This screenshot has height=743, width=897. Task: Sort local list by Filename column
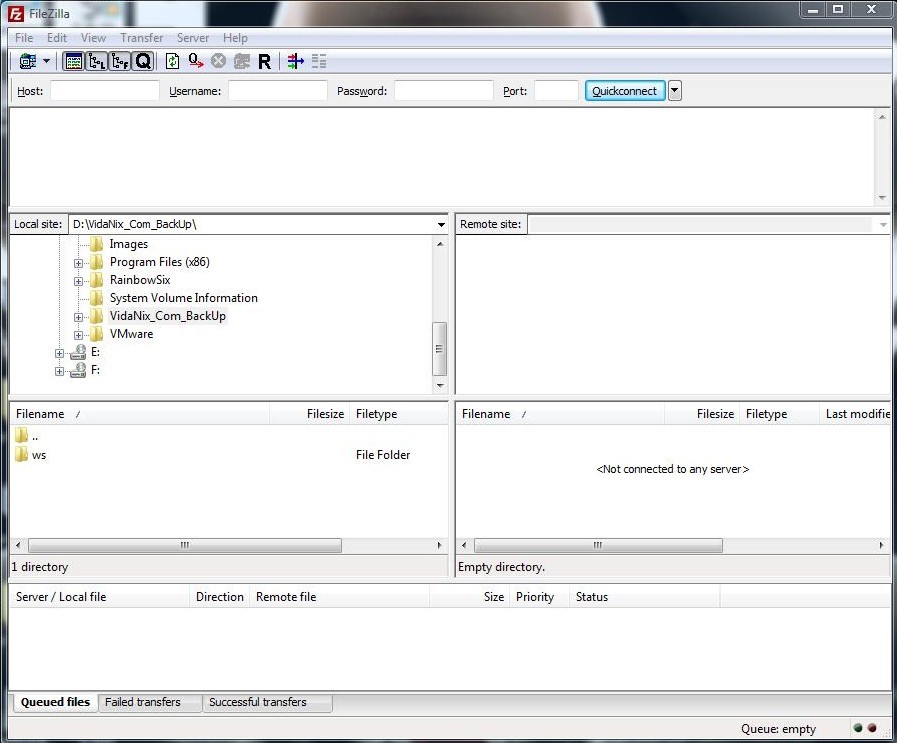coord(140,414)
